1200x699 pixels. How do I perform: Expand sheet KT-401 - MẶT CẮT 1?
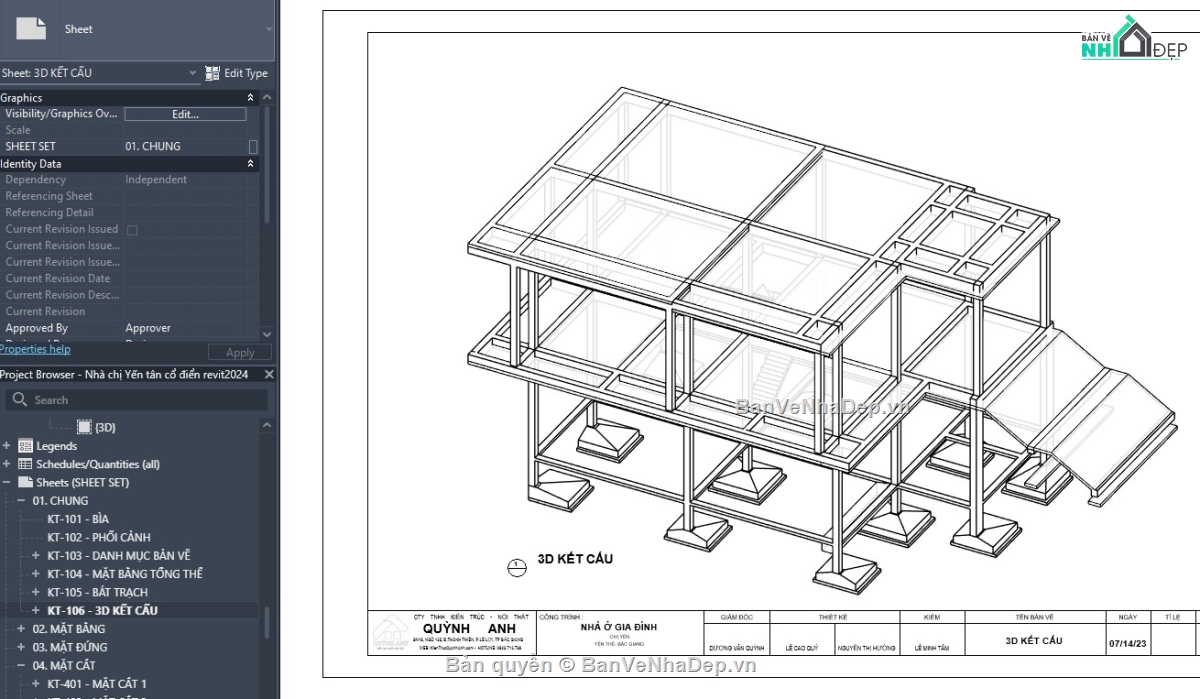pos(36,684)
